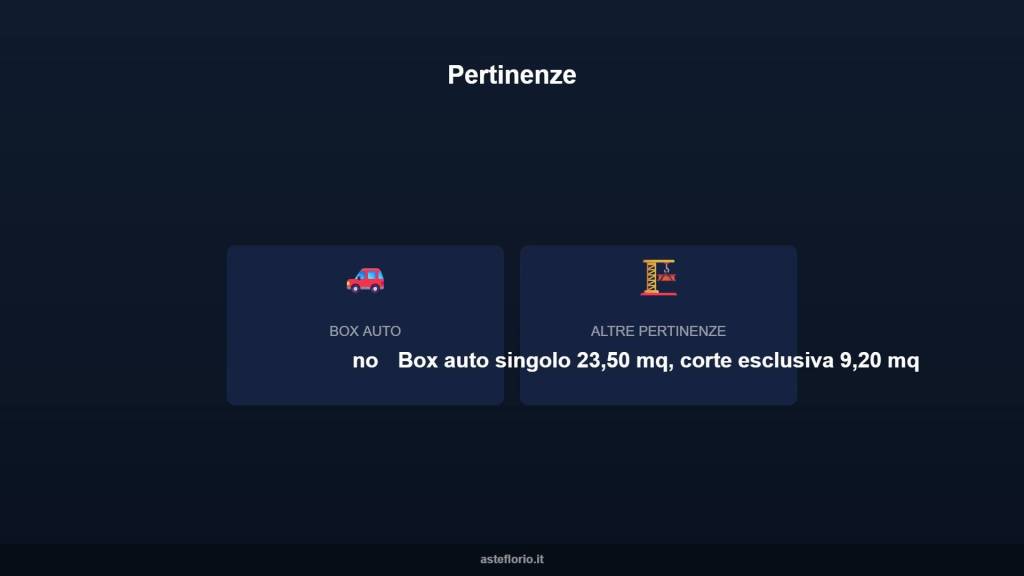Open the asteflorio.it footer link
The image size is (1024, 576).
(511, 559)
